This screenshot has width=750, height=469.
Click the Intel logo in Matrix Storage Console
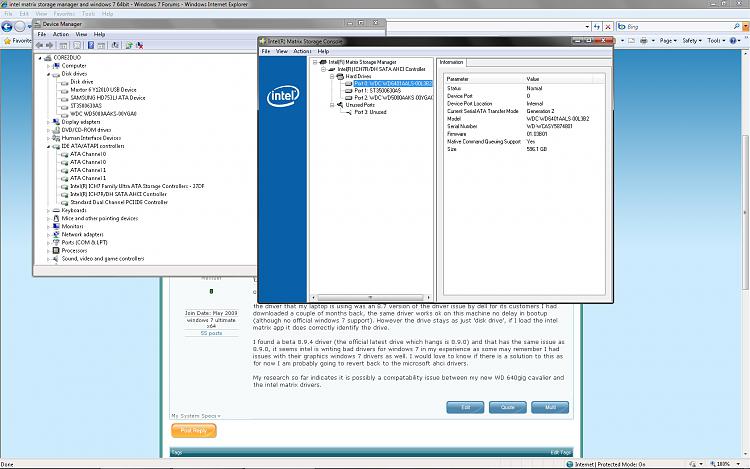tap(283, 96)
